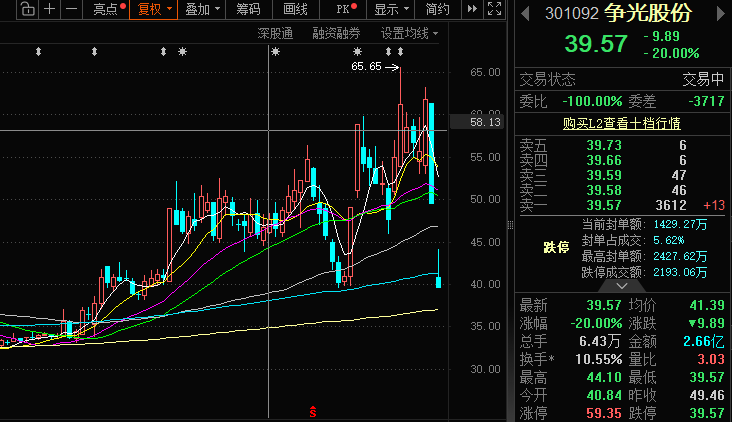732x422 pixels.
Task: Click the fast-forward double arrow icon
Action: (x=472, y=9)
